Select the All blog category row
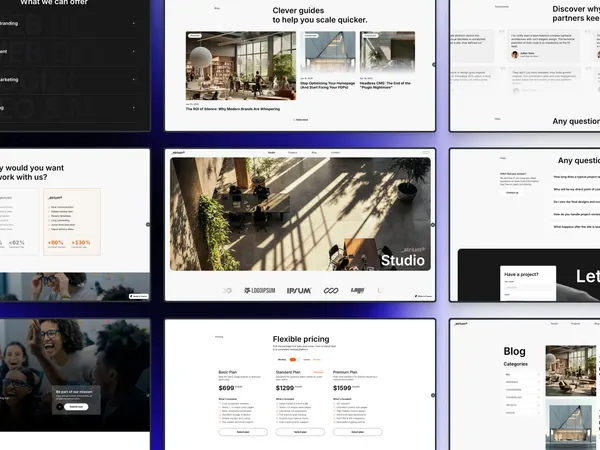This screenshot has height=450, width=600. click(x=522, y=375)
